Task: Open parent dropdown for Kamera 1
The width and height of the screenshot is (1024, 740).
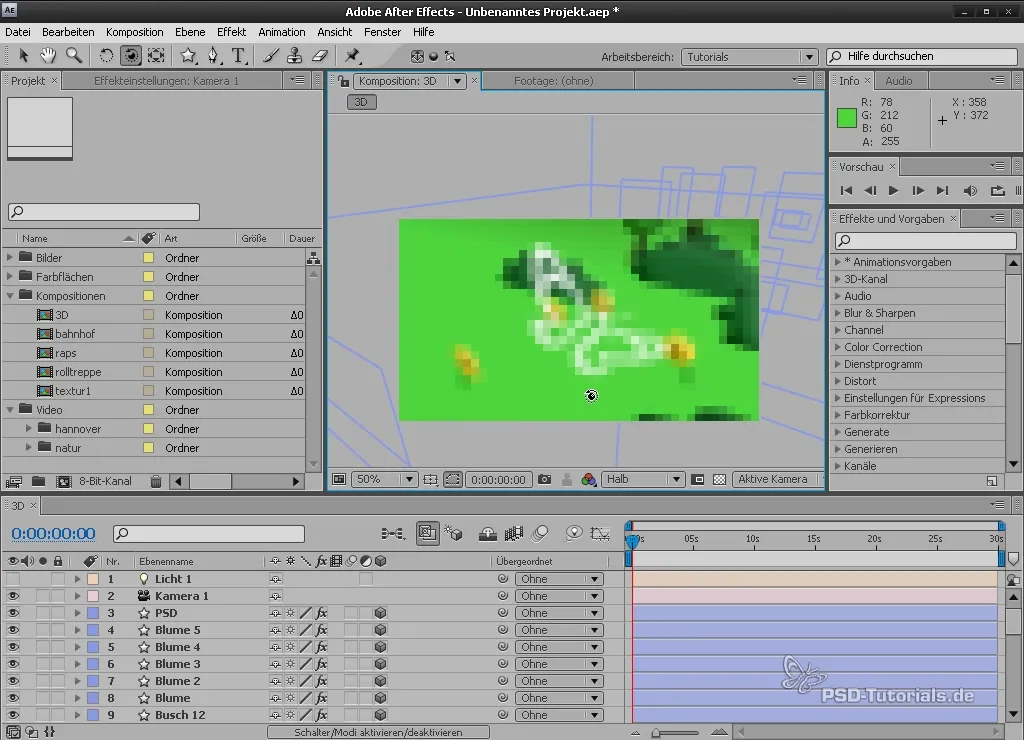Action: 559,596
